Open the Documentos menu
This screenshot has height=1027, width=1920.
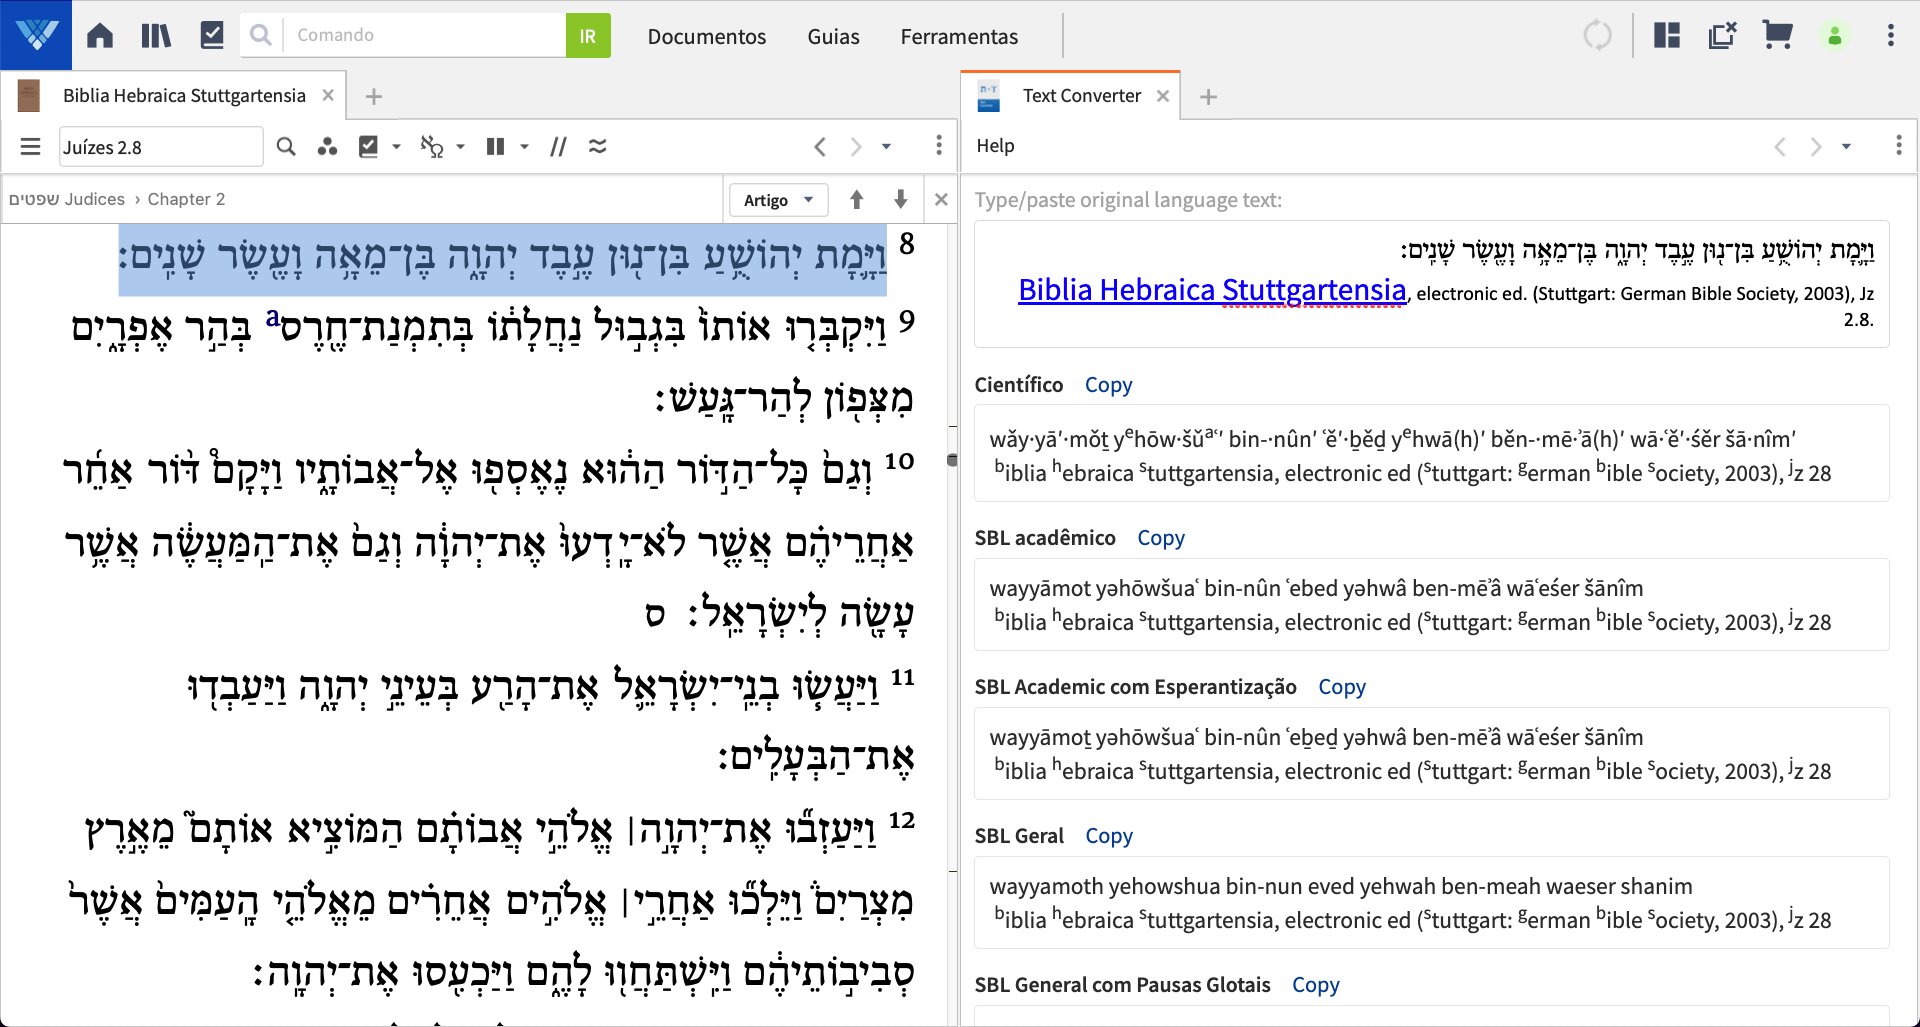click(706, 36)
